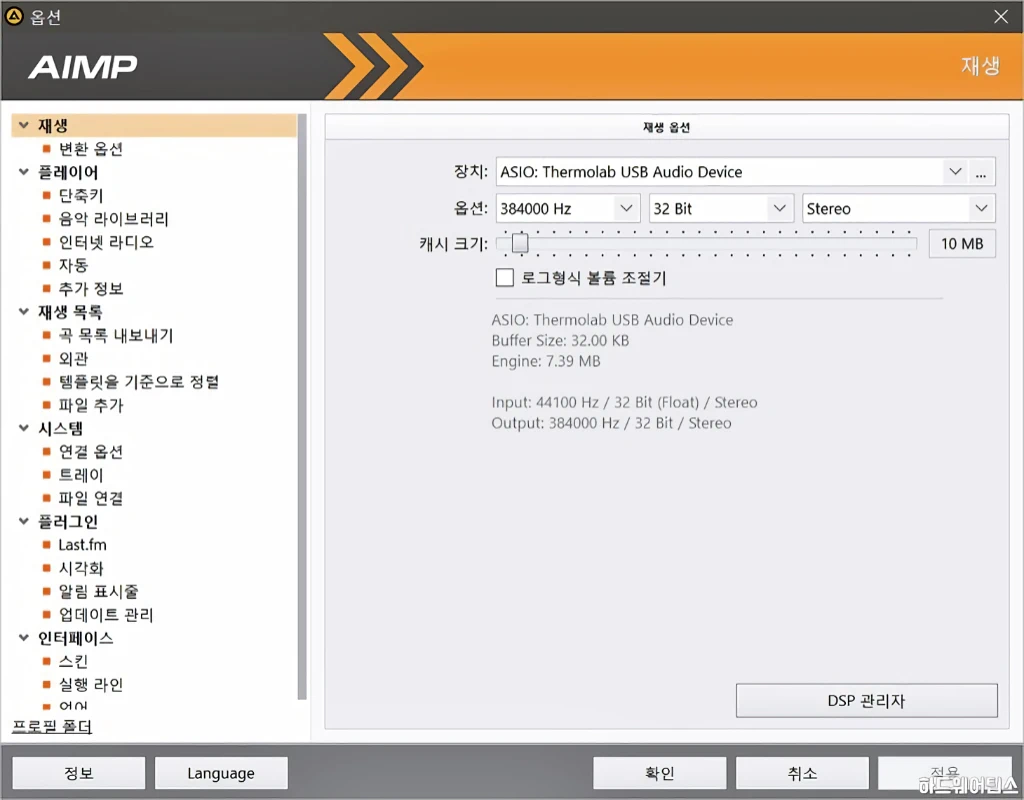Screen dimensions: 1024x800
Task: Enable the 로그형식 볼륨 조절기 checkbox
Action: tap(505, 278)
